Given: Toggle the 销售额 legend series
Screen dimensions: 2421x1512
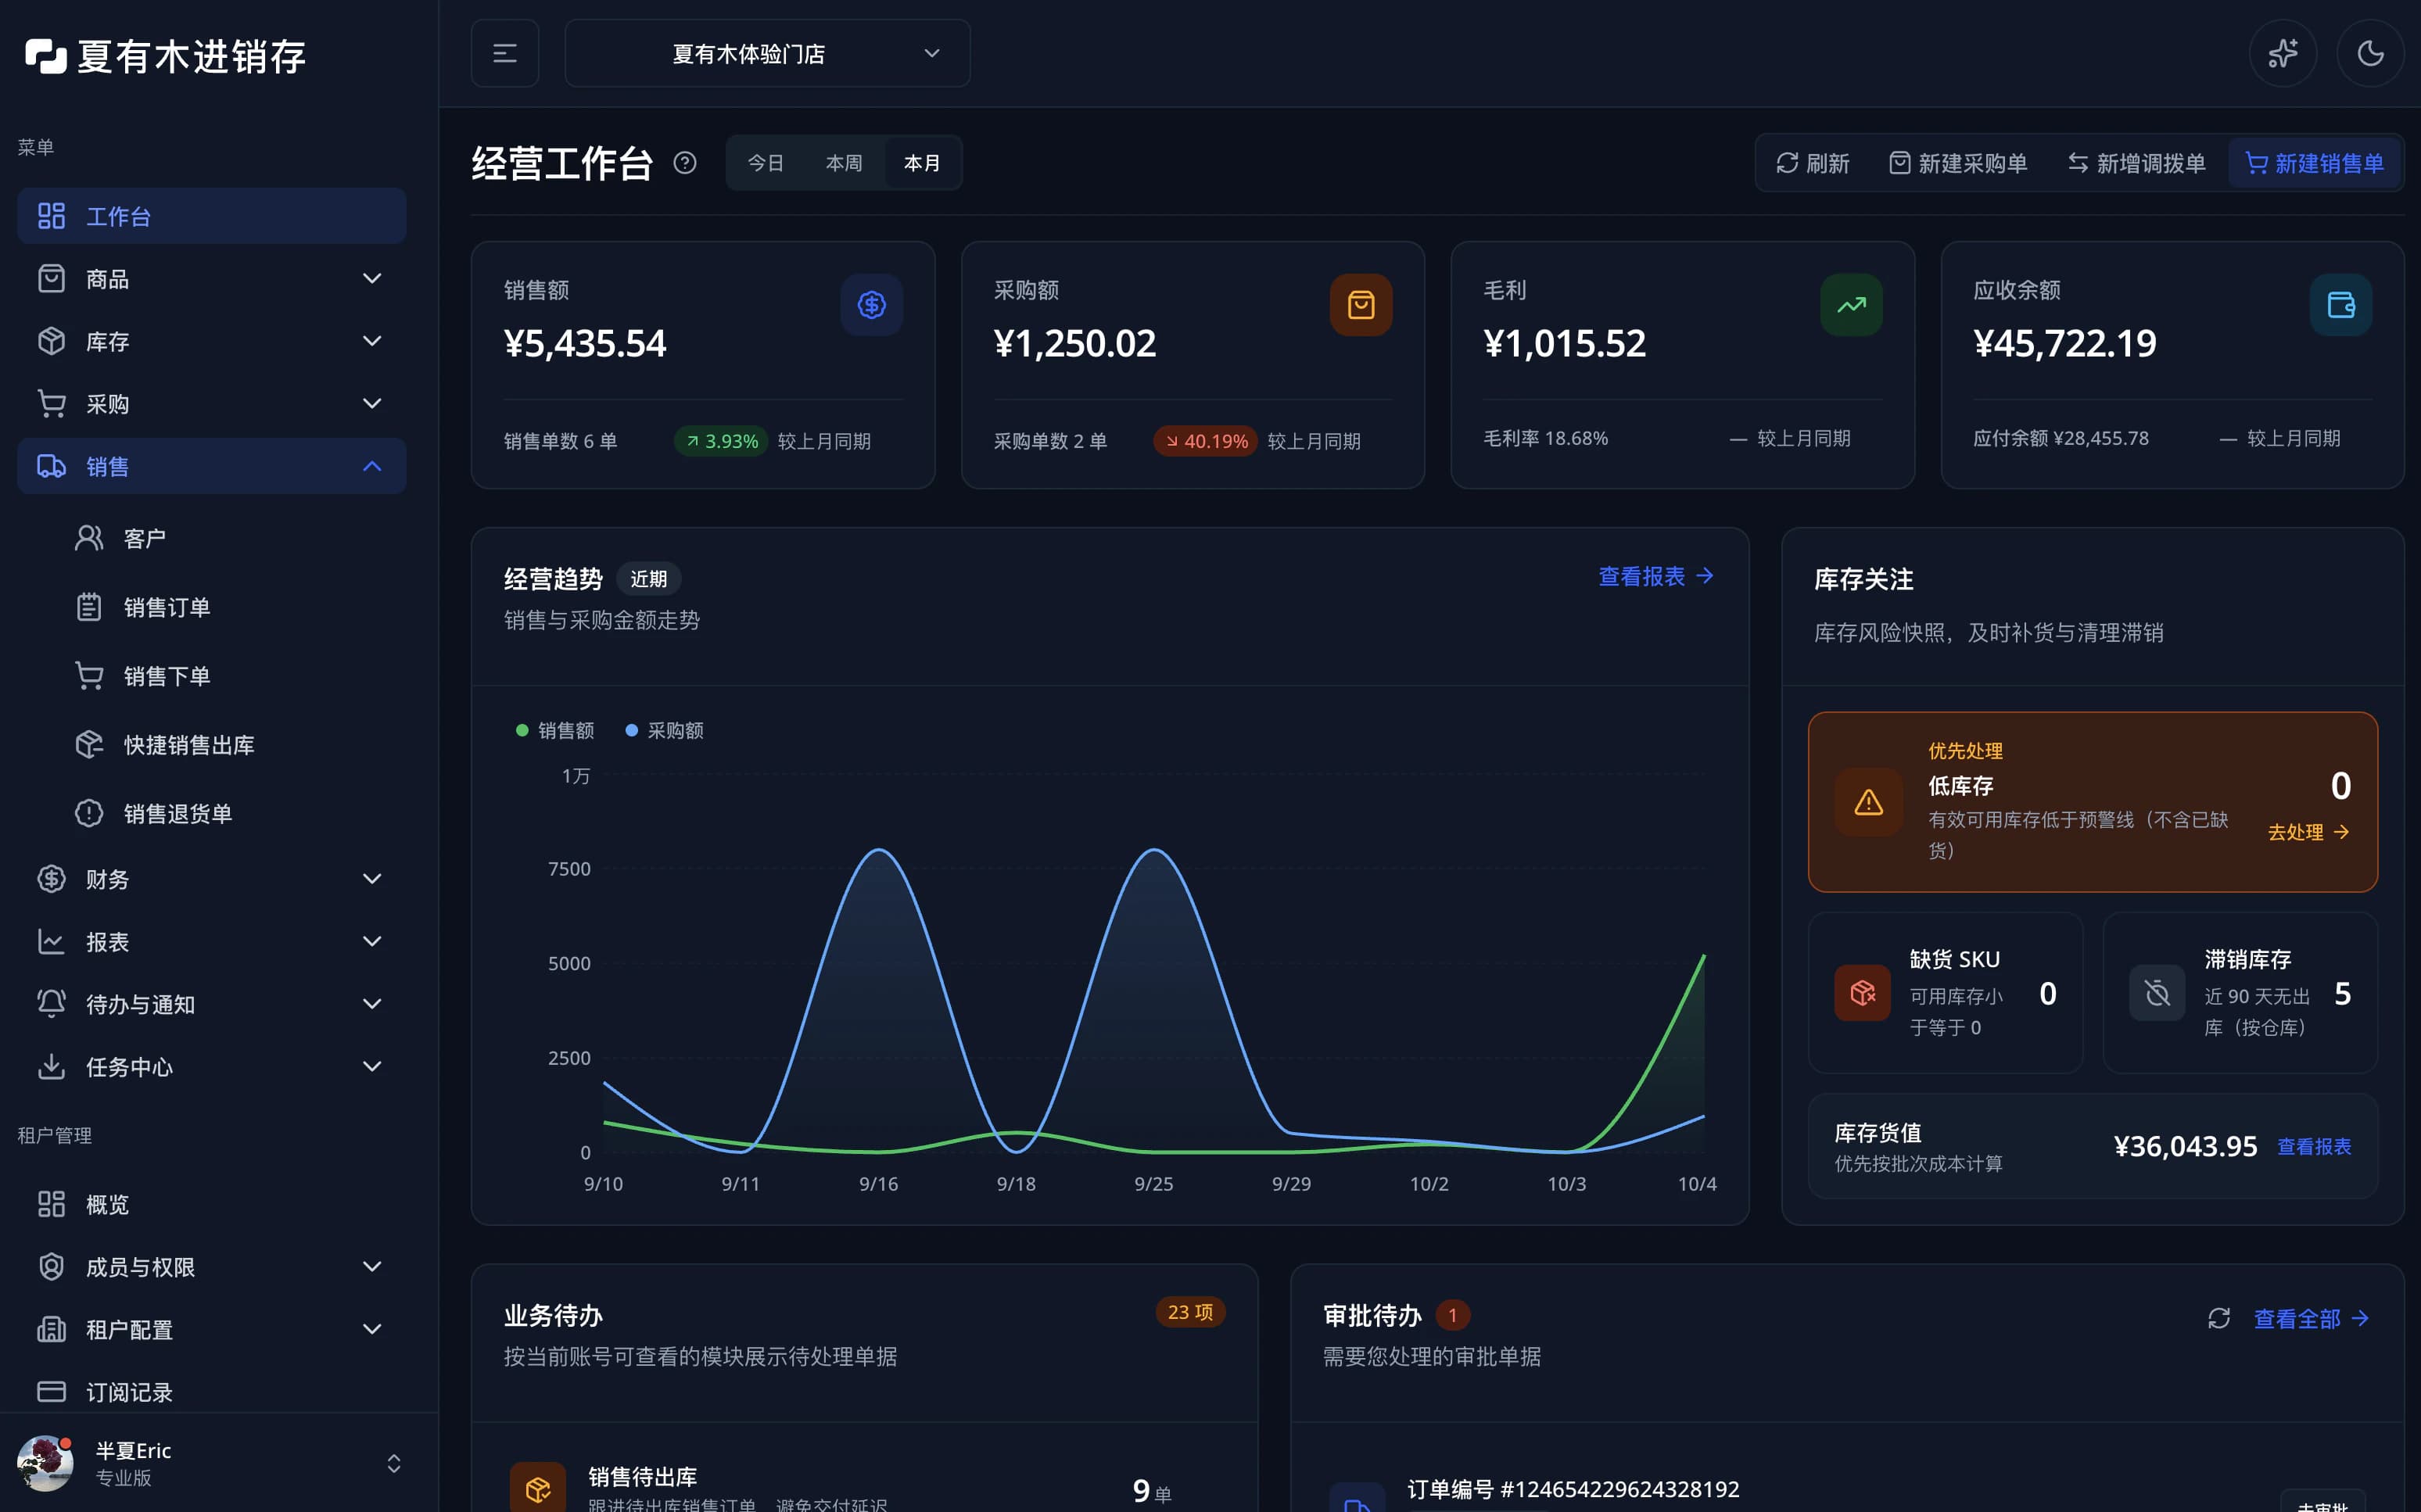Looking at the screenshot, I should point(555,731).
